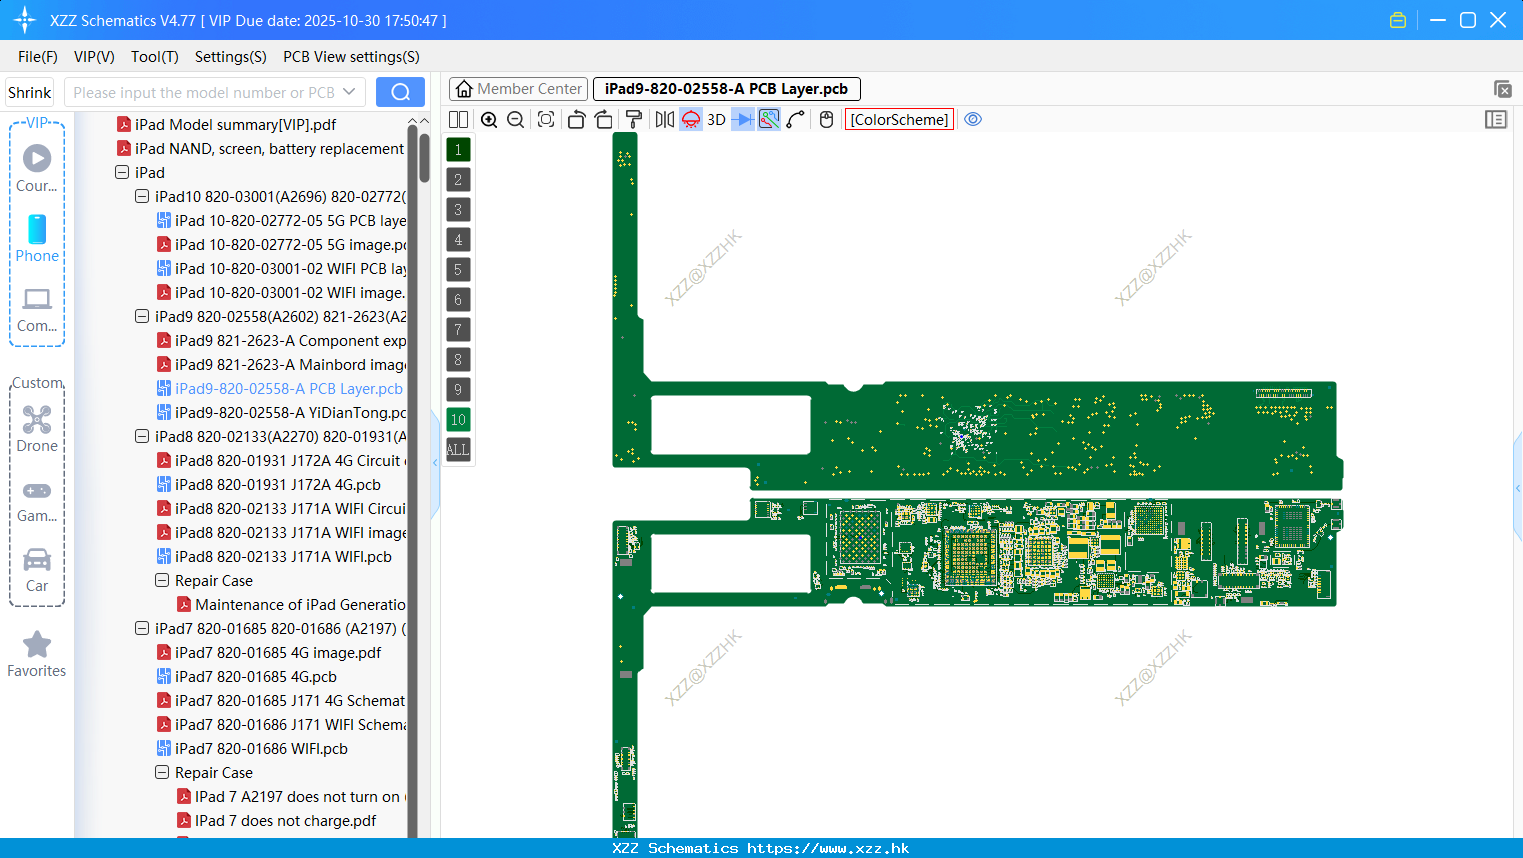Screen dimensions: 1523x858
Task: Open iPad NAND, screen, battery replacement file
Action: 260,148
